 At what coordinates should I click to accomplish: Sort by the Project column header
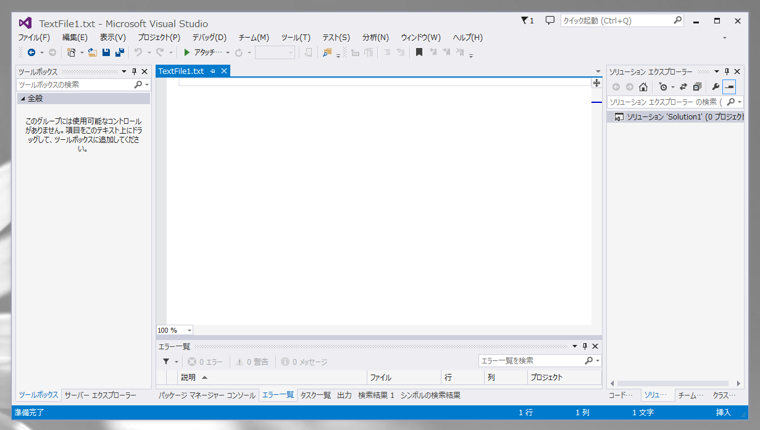564,377
